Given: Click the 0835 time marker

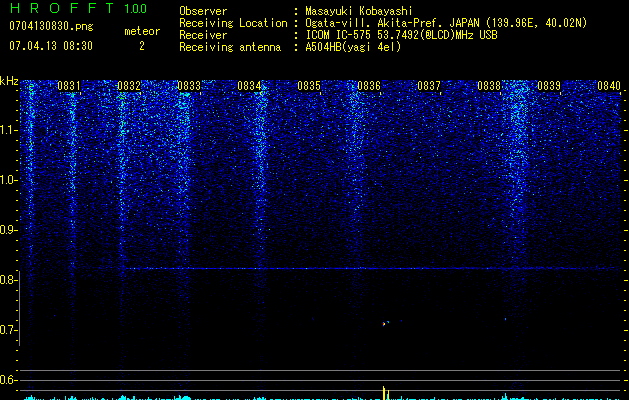Looking at the screenshot, I should click(x=309, y=86).
